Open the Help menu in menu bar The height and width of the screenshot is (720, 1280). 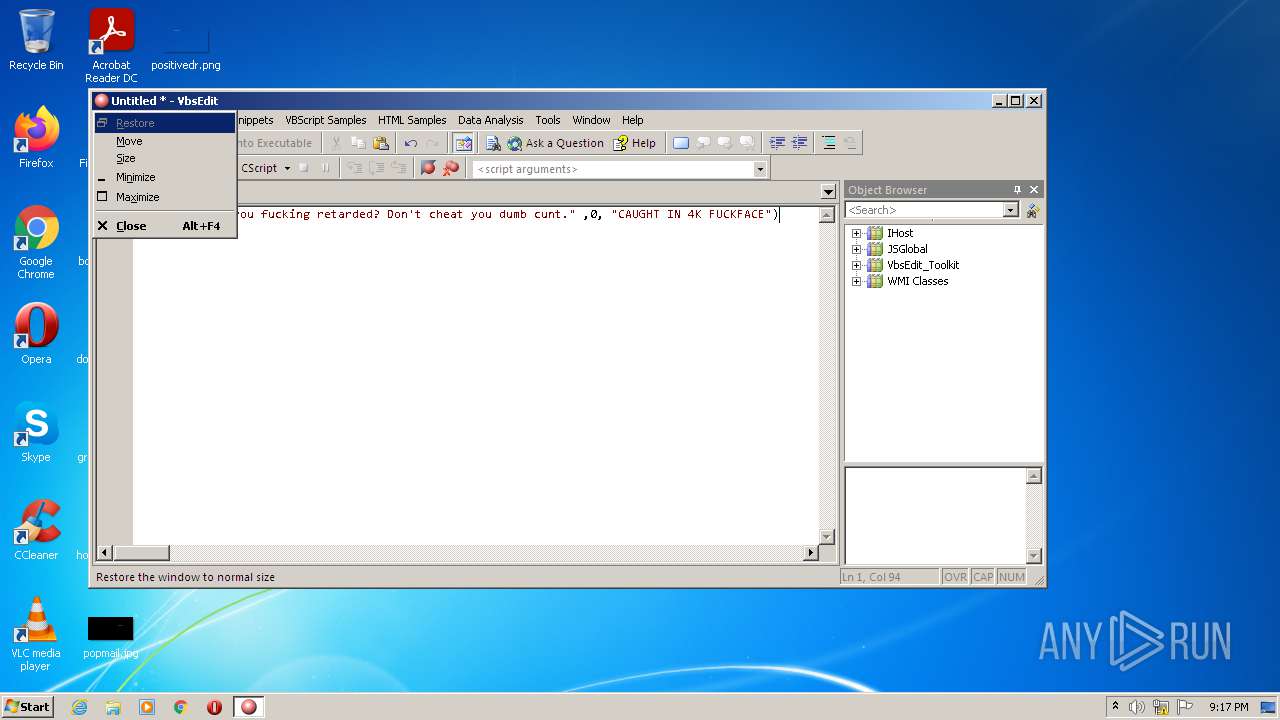(633, 120)
